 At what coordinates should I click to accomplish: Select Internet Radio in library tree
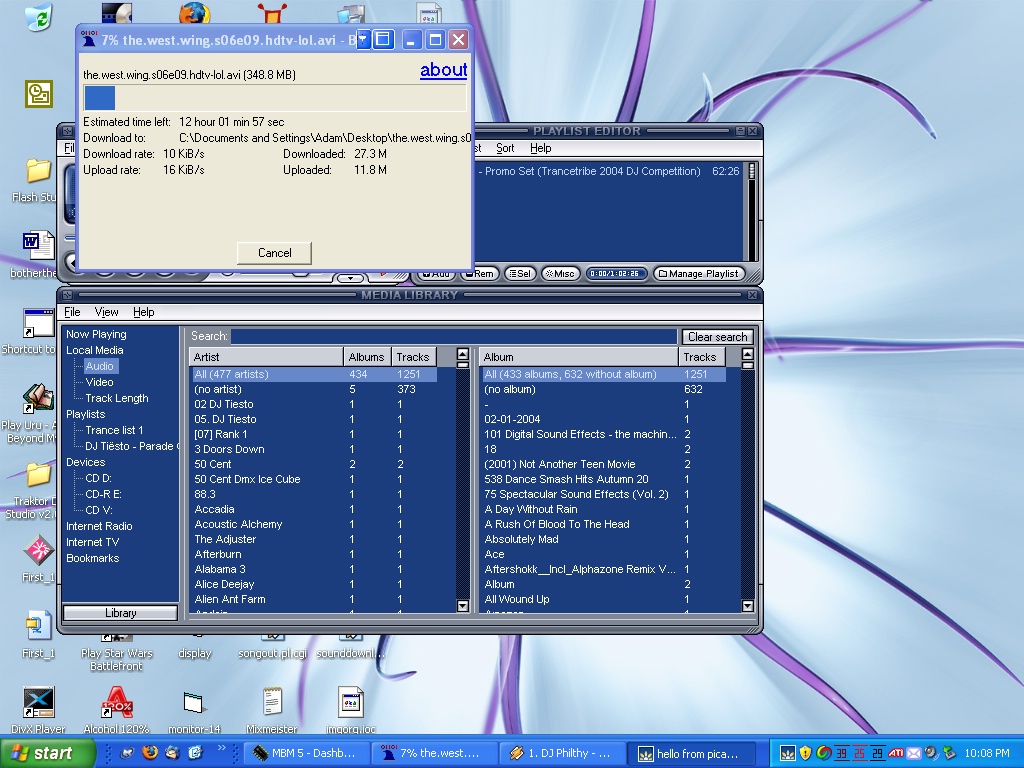click(x=99, y=526)
